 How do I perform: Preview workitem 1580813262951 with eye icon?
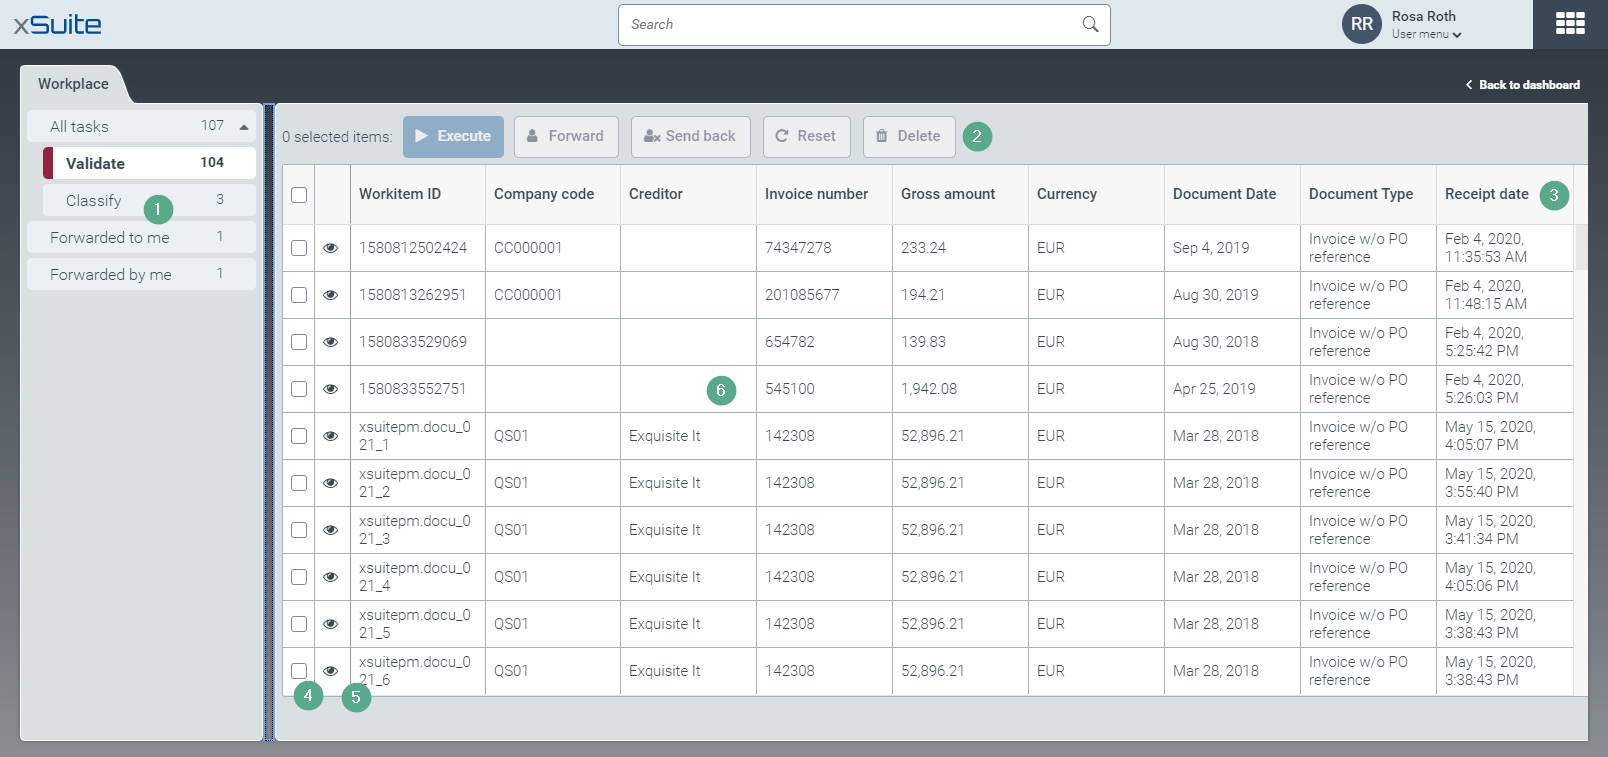pyautogui.click(x=331, y=295)
